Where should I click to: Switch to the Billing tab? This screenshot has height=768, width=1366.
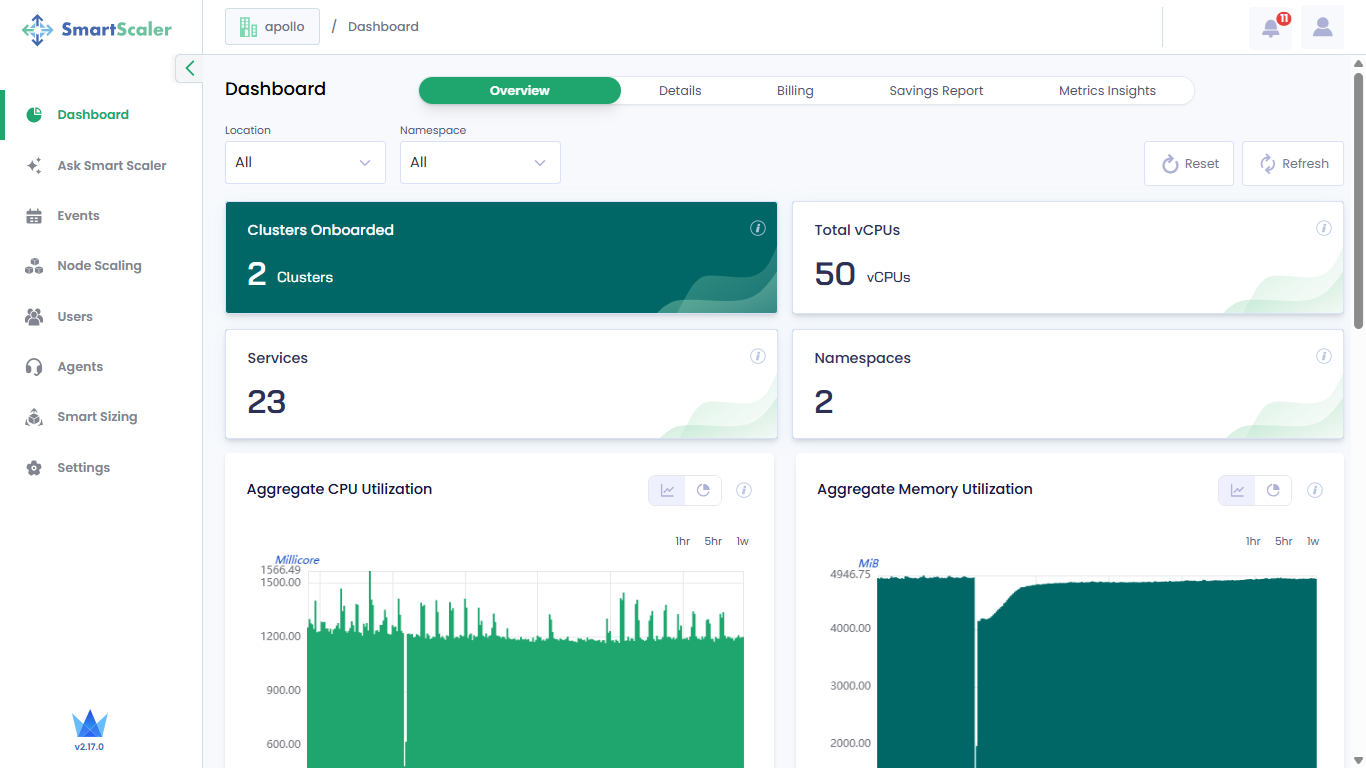click(795, 91)
